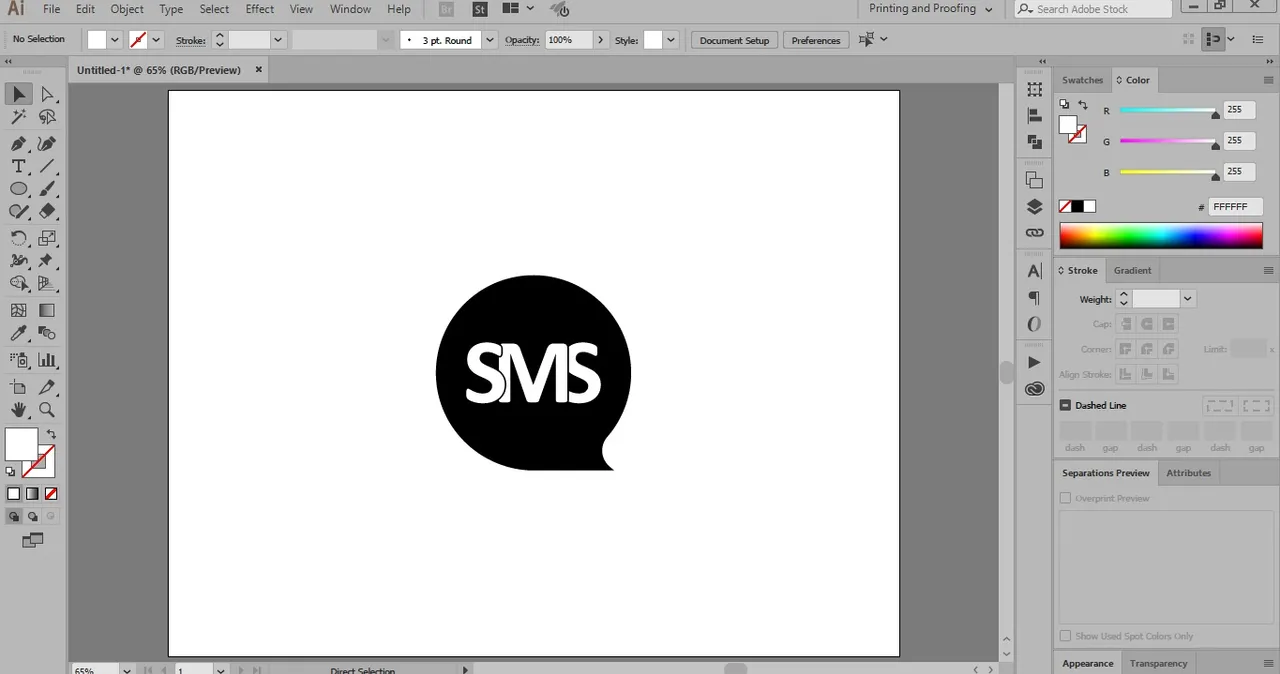
Task: Select the Shape Builder tool
Action: point(19,284)
